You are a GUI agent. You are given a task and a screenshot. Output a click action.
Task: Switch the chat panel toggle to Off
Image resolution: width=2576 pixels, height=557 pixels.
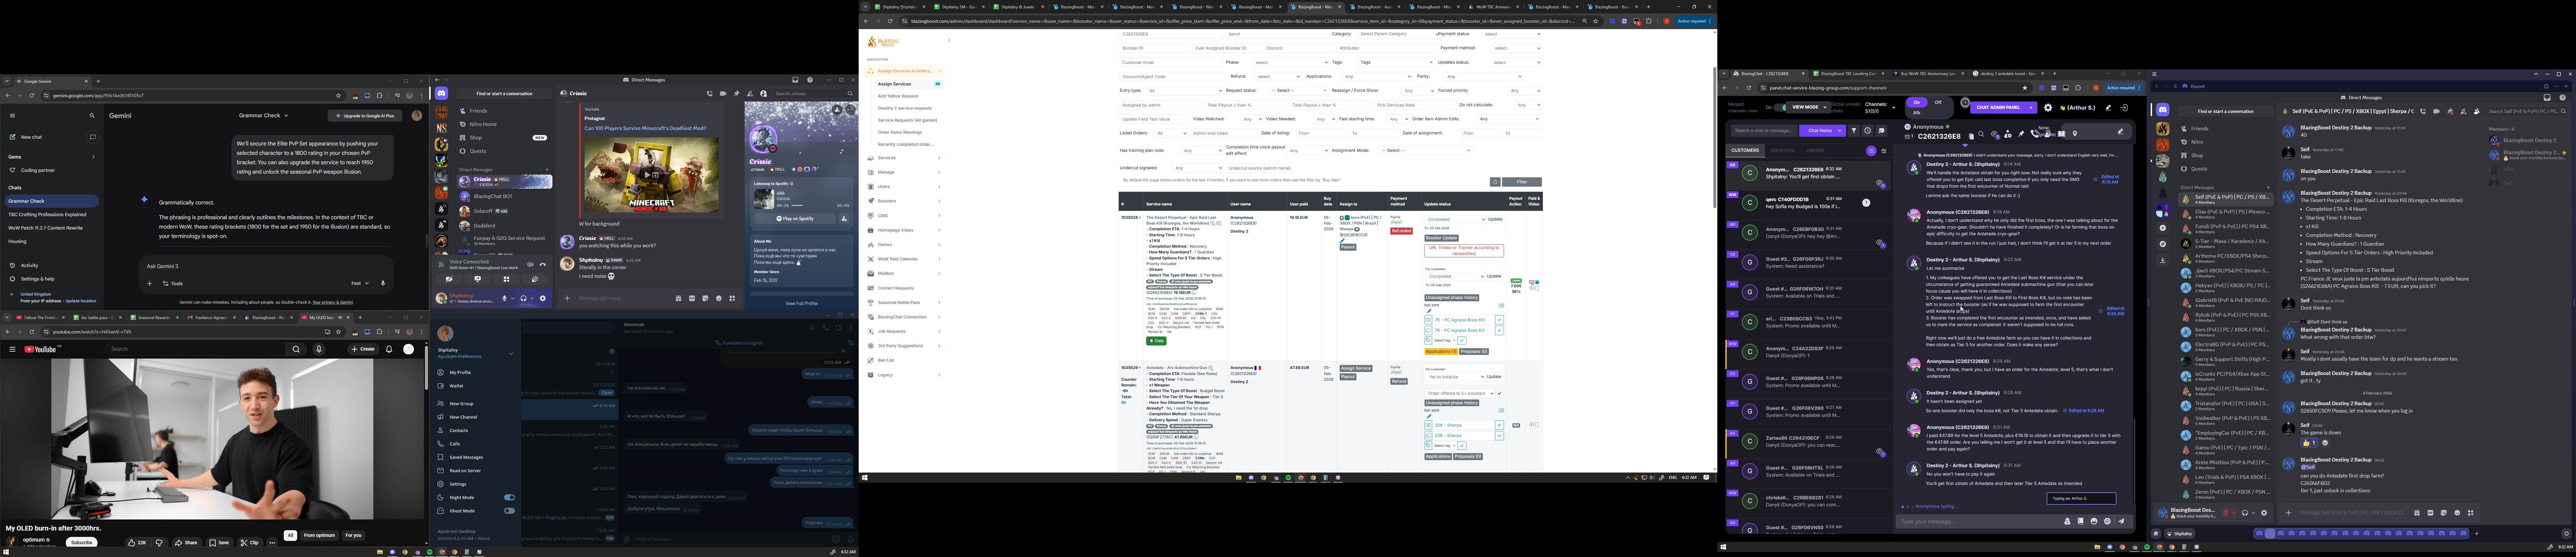1938,102
